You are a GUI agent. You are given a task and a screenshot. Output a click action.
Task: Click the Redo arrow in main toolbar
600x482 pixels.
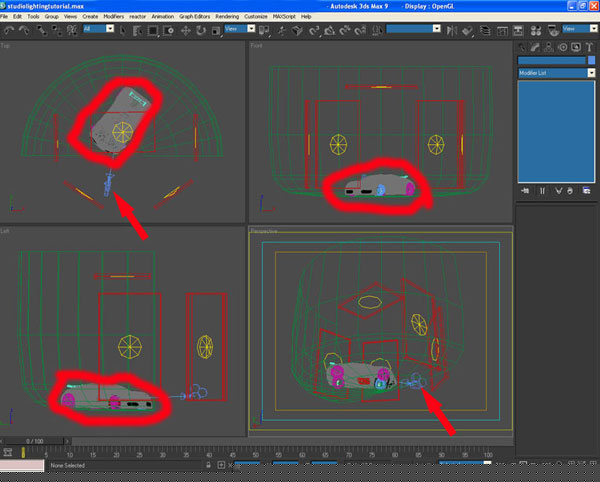tap(24, 30)
